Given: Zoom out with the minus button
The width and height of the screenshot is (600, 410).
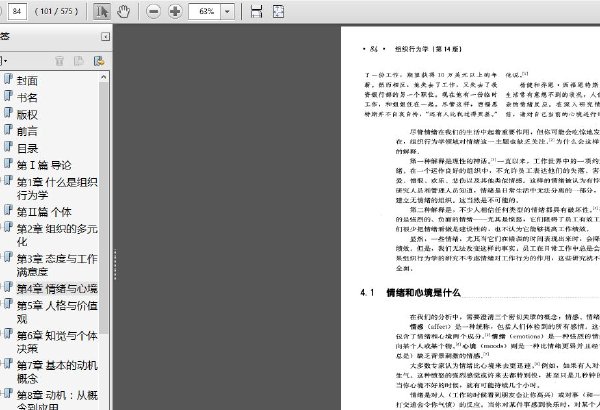Looking at the screenshot, I should point(153,11).
